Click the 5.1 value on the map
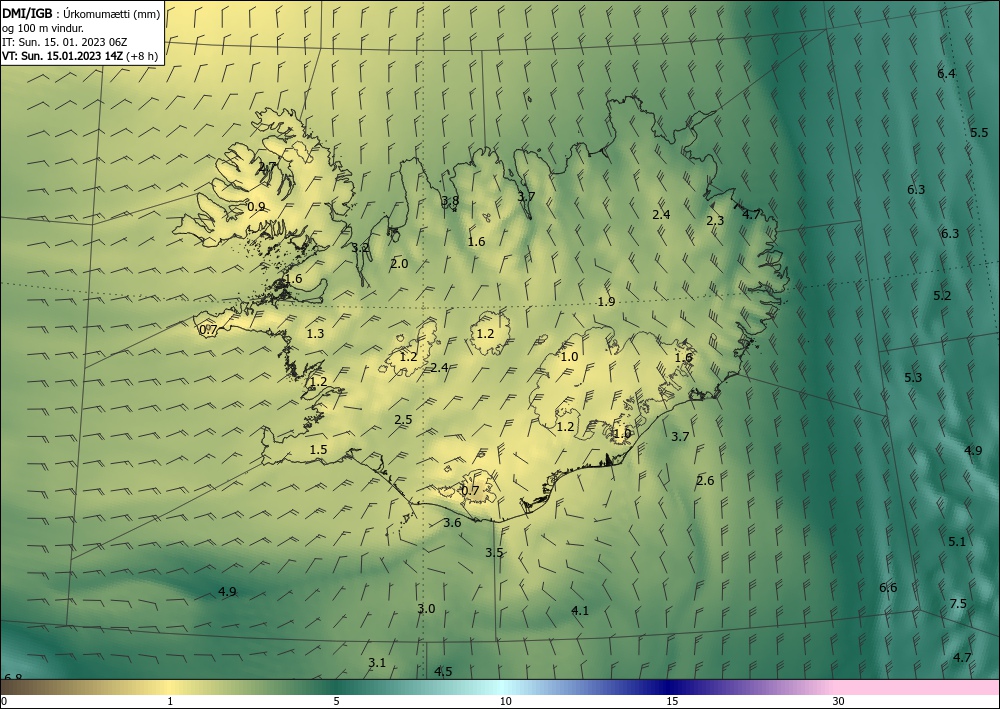Screen dimensions: 1000x709 pyautogui.click(x=957, y=542)
